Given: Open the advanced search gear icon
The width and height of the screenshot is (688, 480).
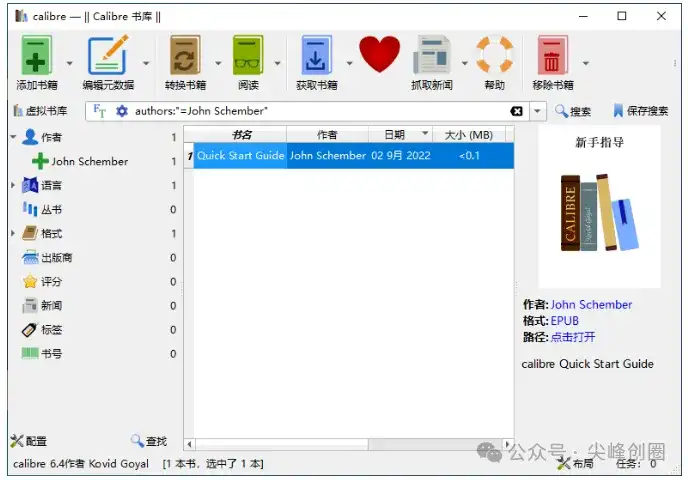Looking at the screenshot, I should pos(122,111).
